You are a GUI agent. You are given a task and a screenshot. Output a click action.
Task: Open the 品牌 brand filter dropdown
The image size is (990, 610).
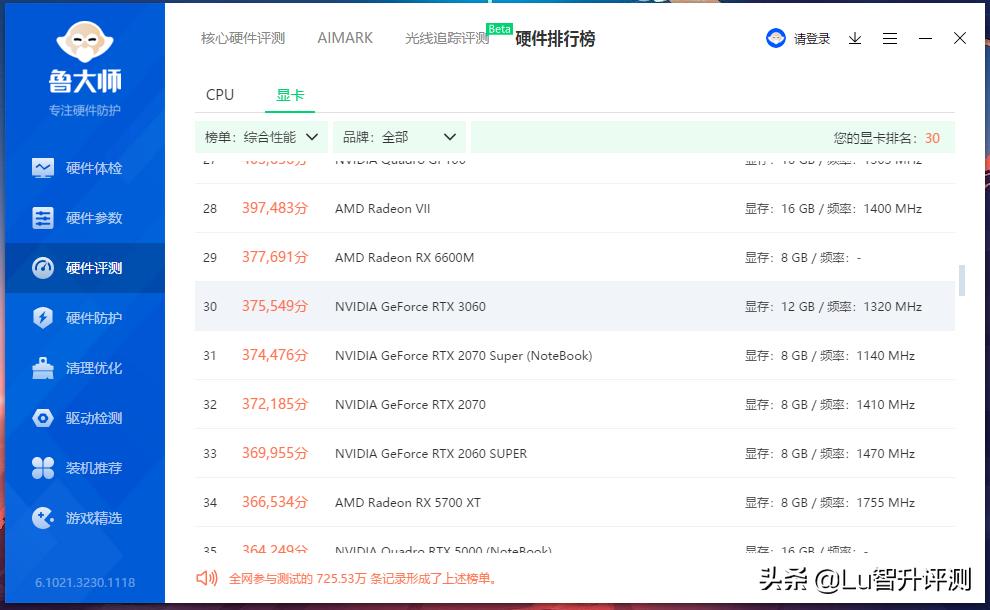(x=398, y=136)
